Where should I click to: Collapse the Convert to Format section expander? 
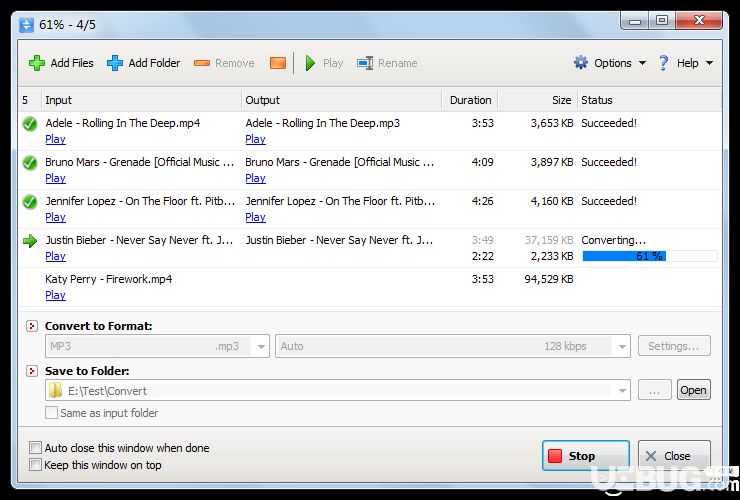coord(32,326)
